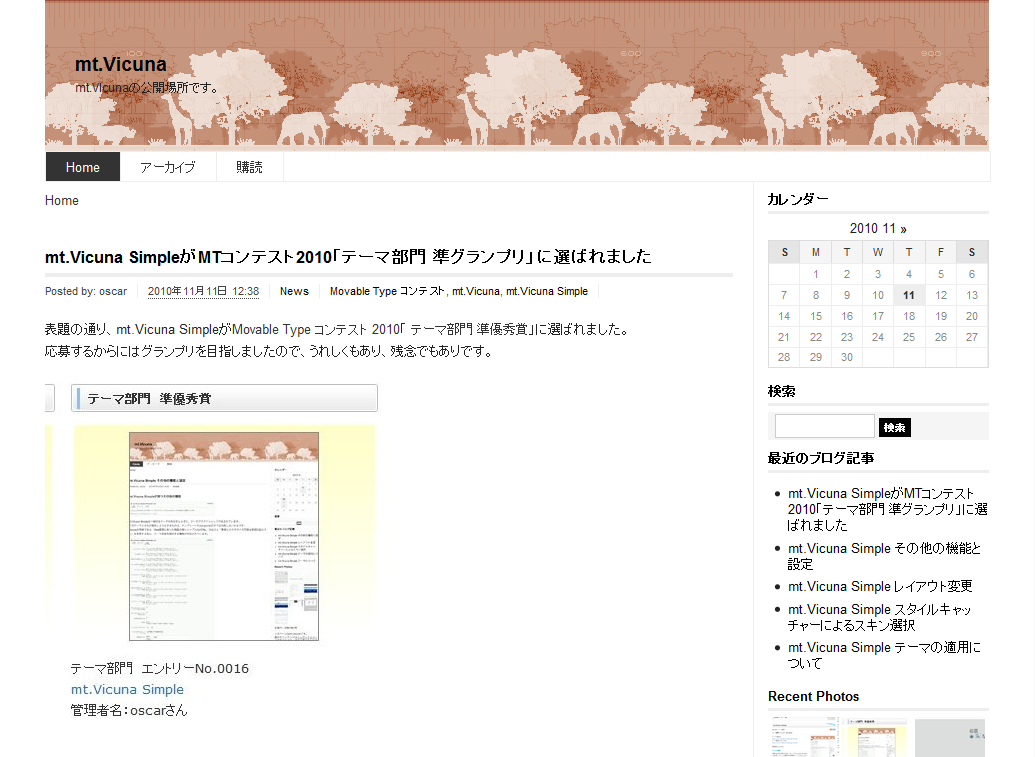Open the first Recent Photos thumbnail

coord(803,738)
